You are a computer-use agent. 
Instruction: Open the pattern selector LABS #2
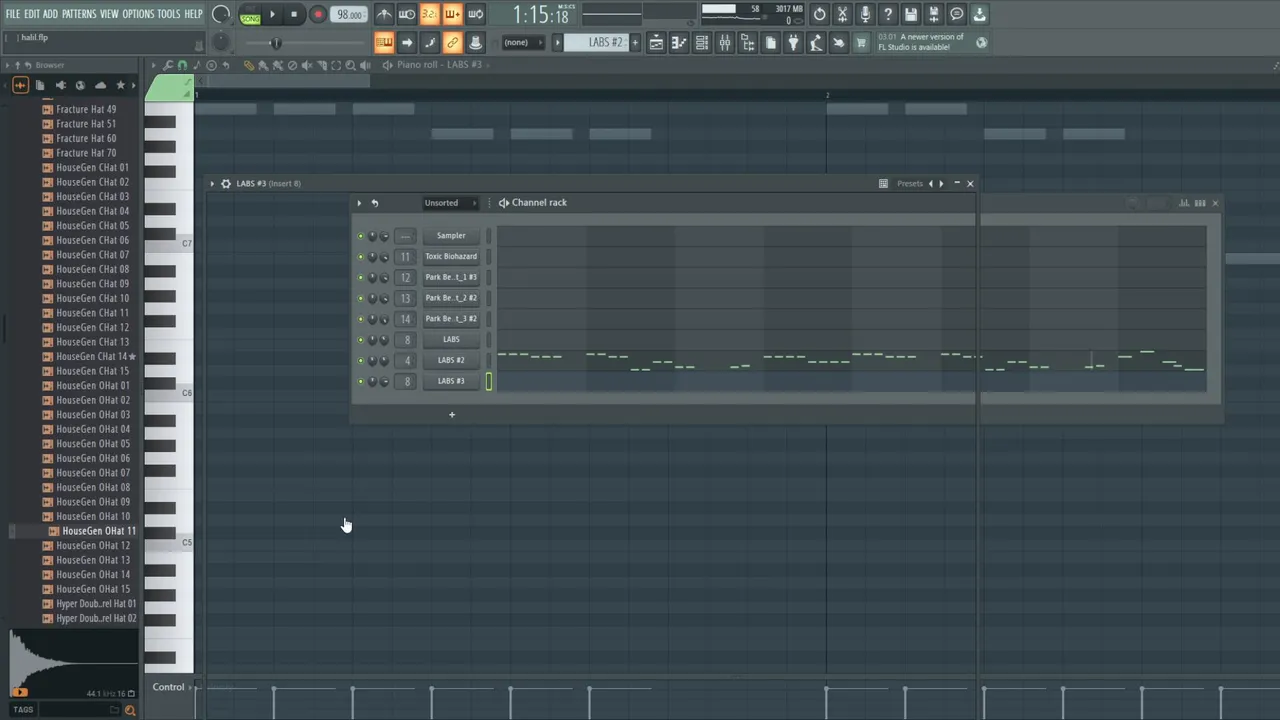click(x=598, y=42)
